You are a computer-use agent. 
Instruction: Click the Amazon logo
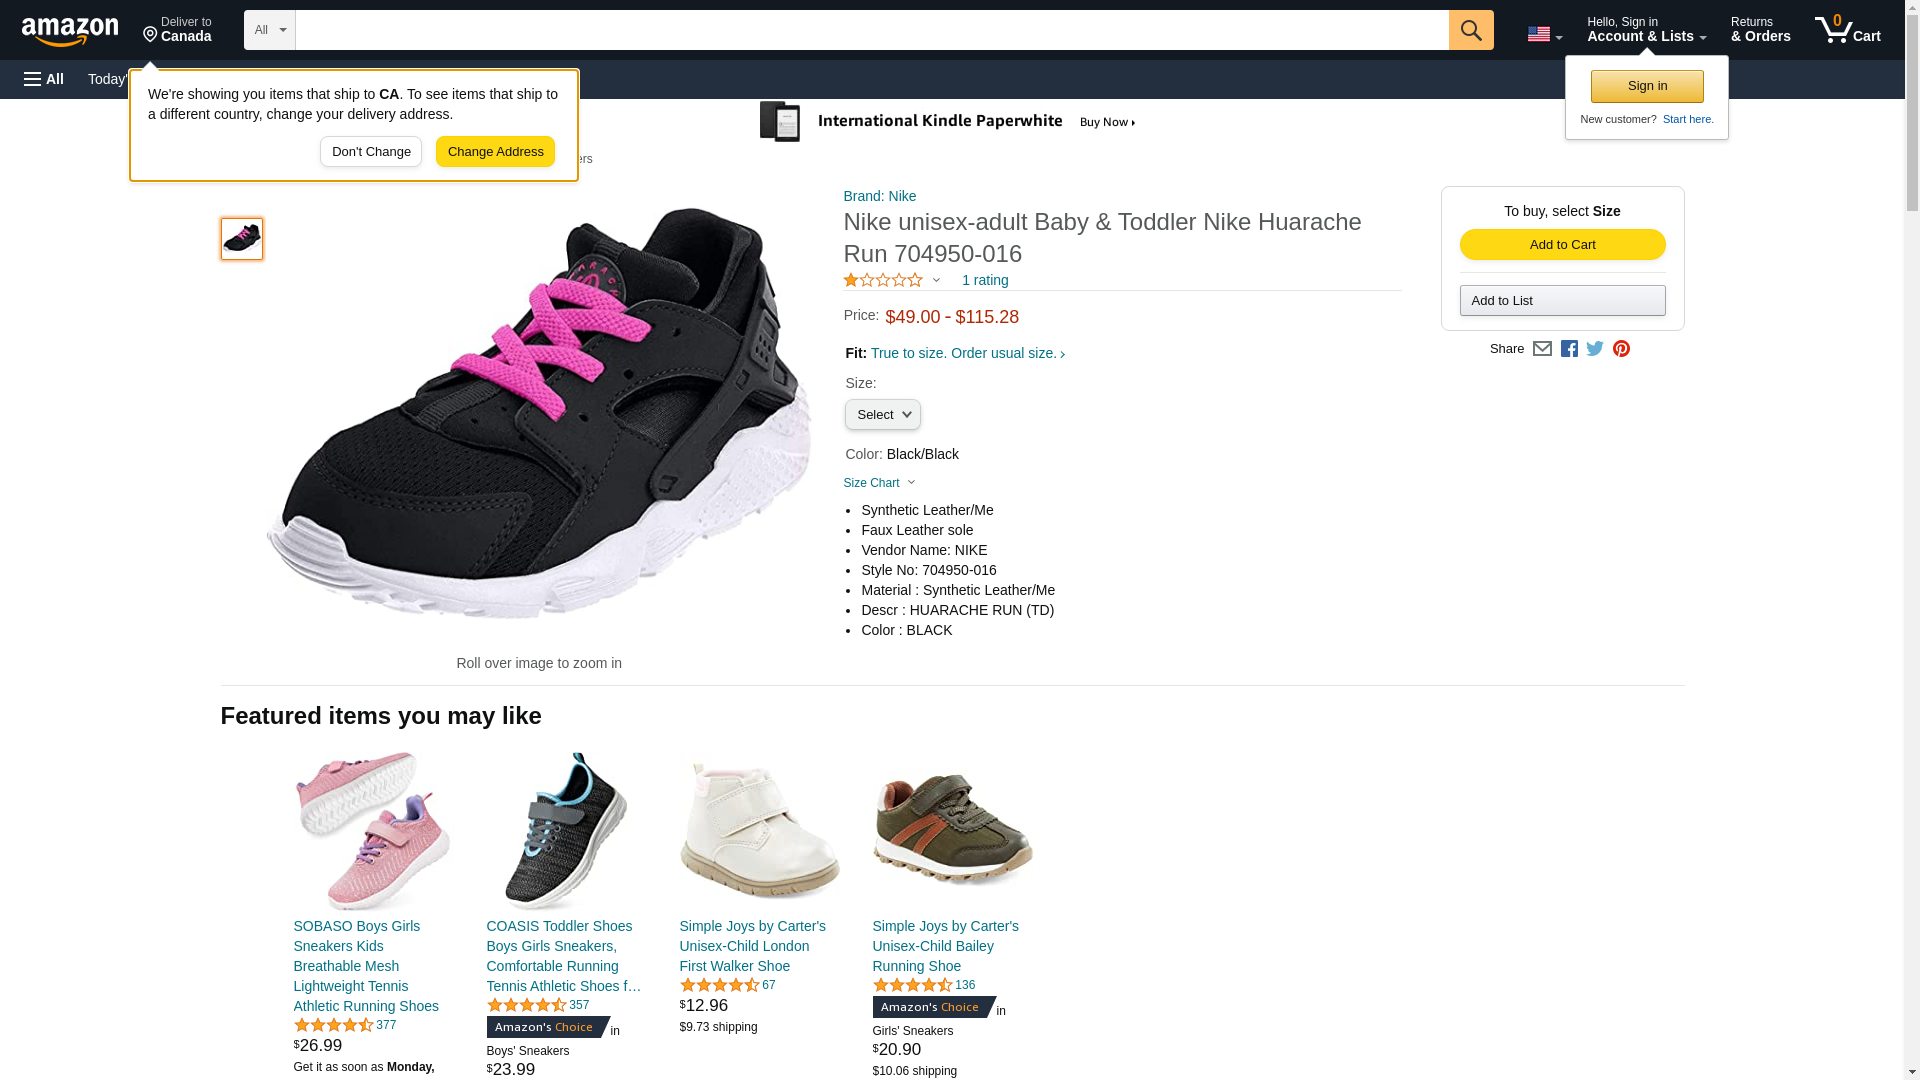(x=70, y=31)
